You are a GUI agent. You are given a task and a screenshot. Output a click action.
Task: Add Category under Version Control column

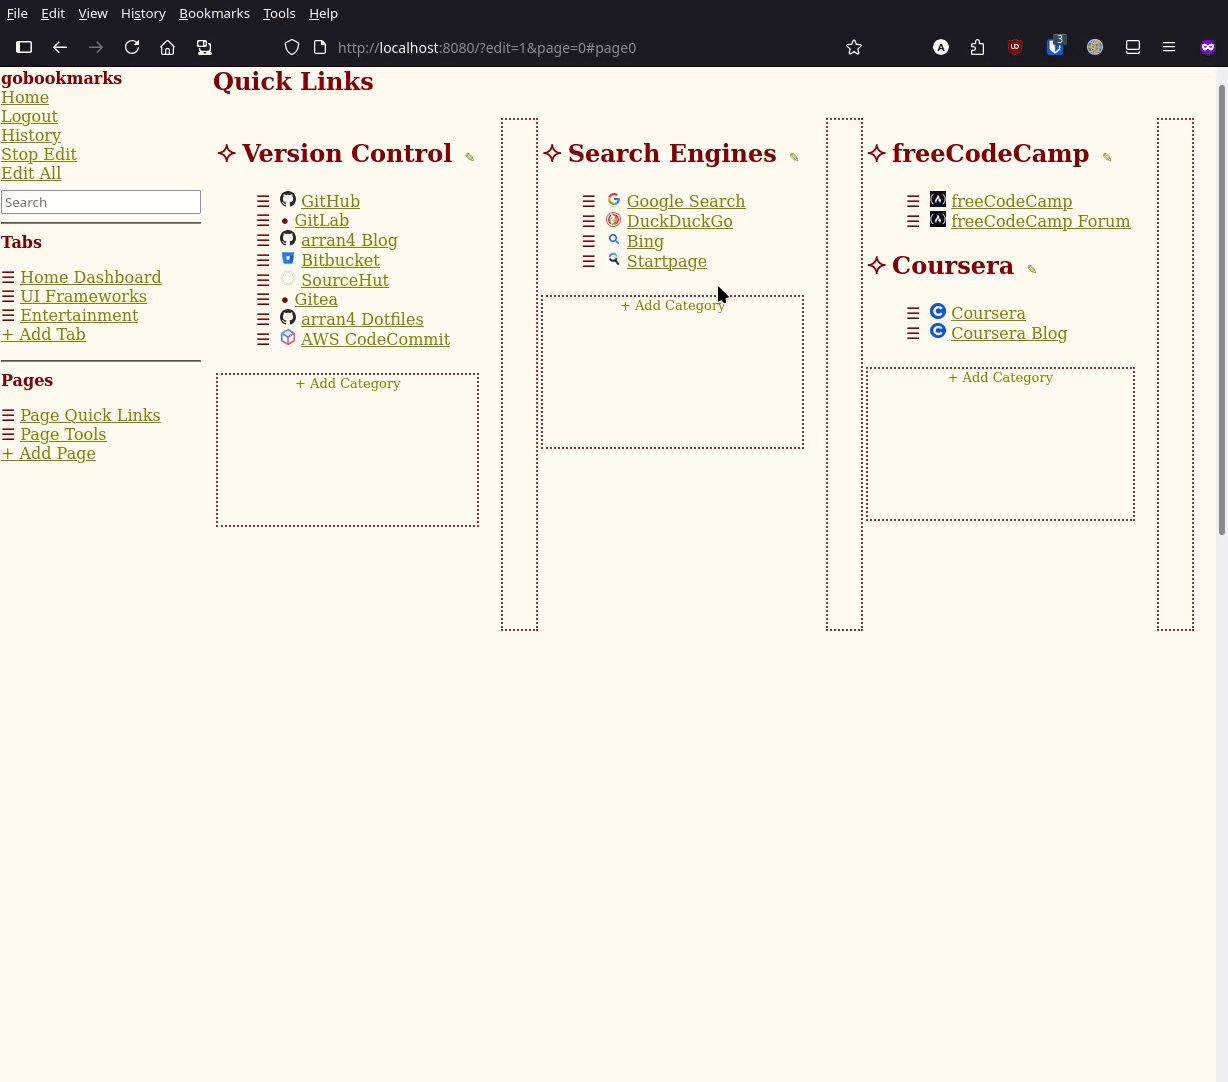(347, 383)
